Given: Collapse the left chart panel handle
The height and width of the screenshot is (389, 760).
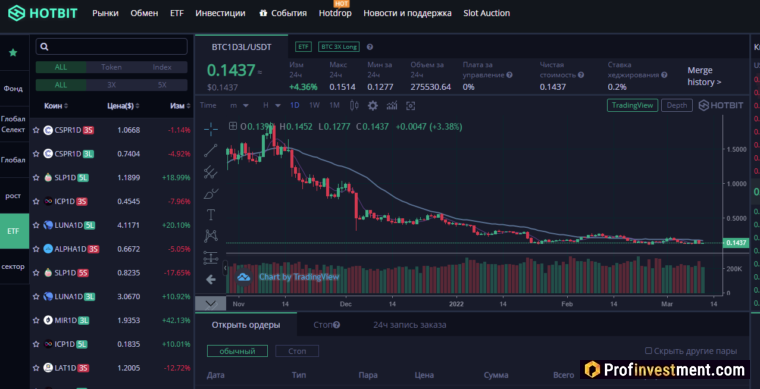Looking at the screenshot, I should (x=225, y=267).
